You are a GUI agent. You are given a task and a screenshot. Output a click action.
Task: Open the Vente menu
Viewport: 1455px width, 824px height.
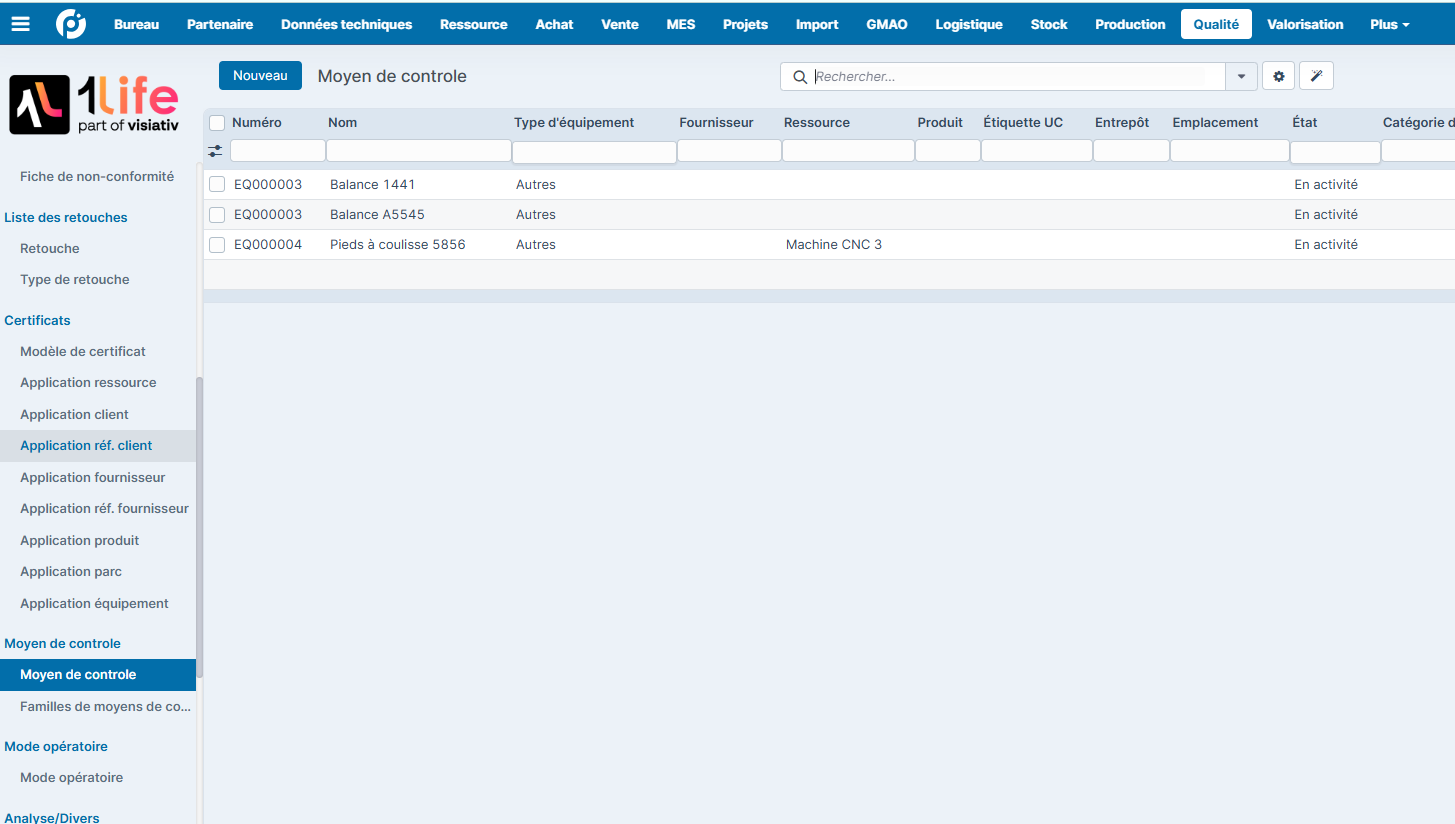coord(620,24)
